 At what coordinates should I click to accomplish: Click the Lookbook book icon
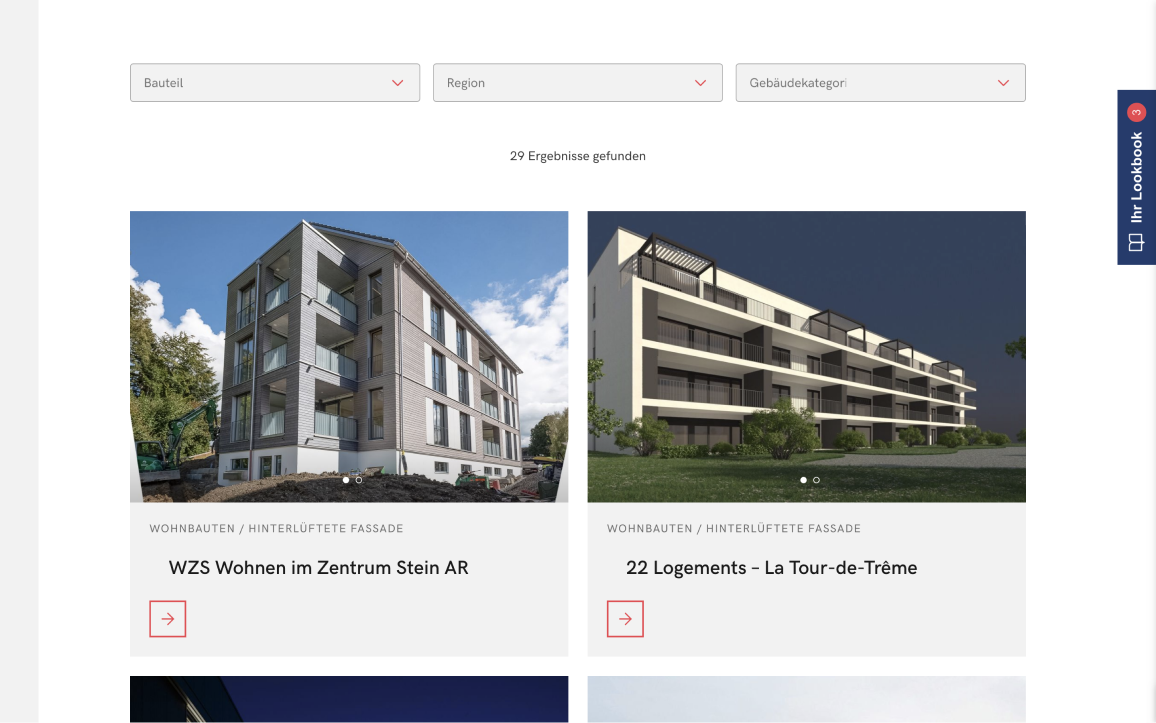point(1136,242)
